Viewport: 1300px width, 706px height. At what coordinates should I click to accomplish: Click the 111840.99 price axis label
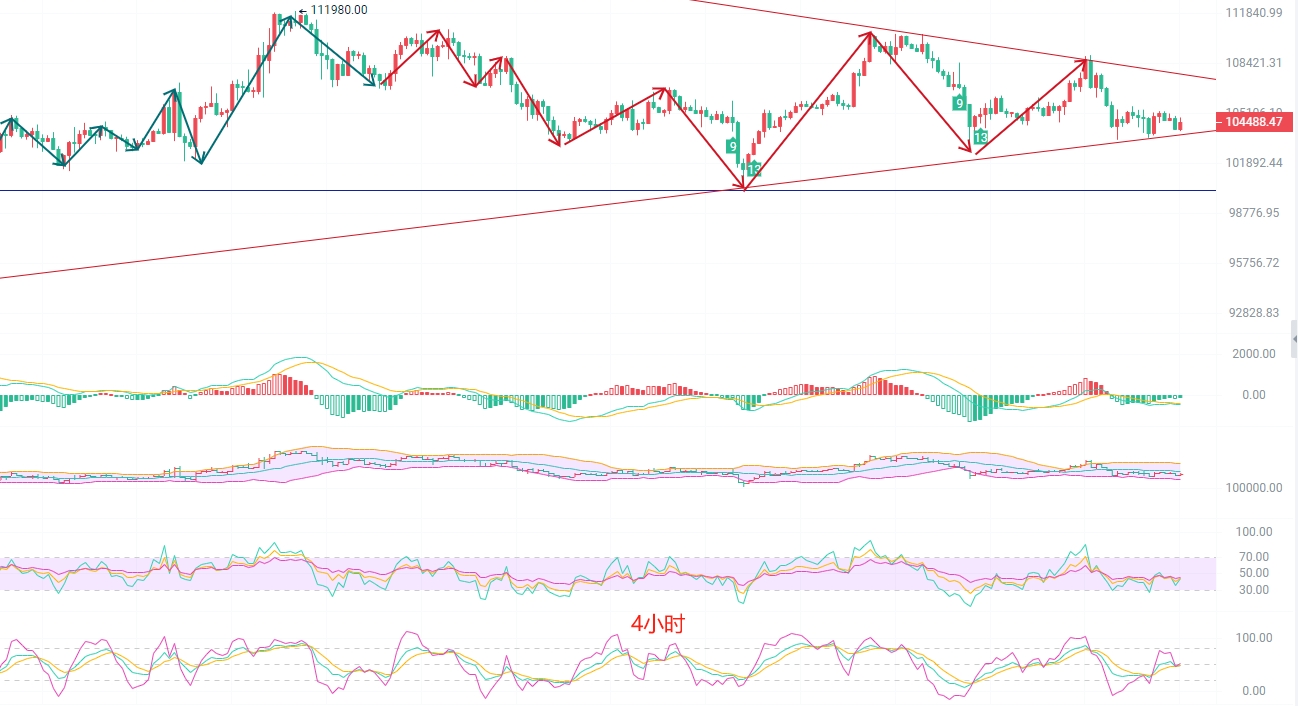pyautogui.click(x=1253, y=12)
